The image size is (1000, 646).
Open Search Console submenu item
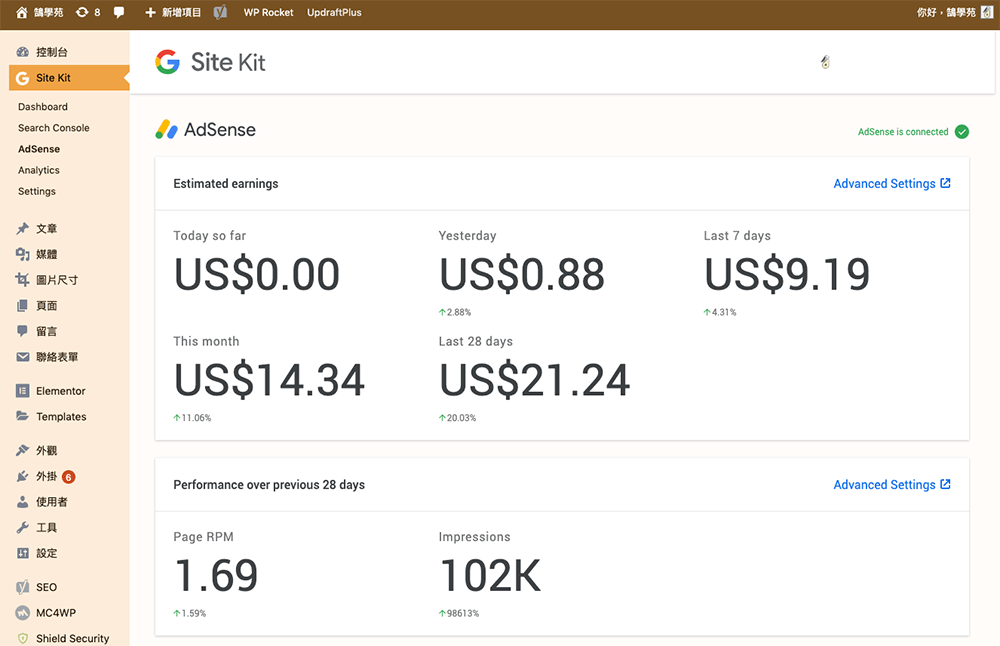tap(54, 128)
